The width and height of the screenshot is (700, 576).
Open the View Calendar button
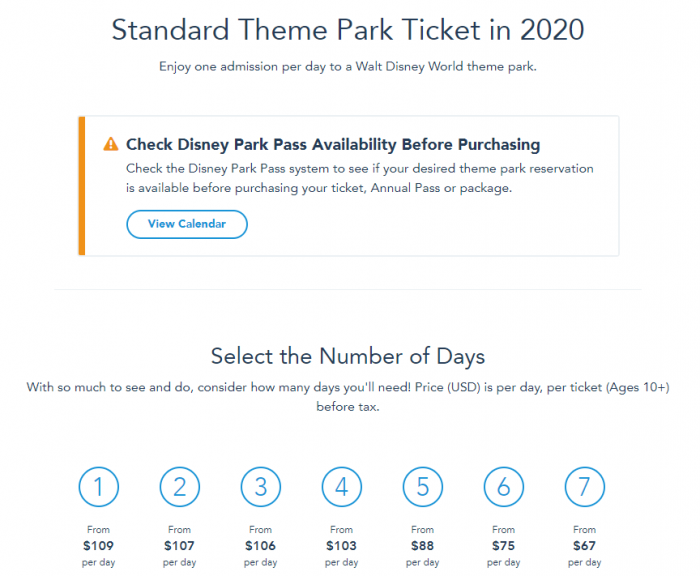click(187, 224)
